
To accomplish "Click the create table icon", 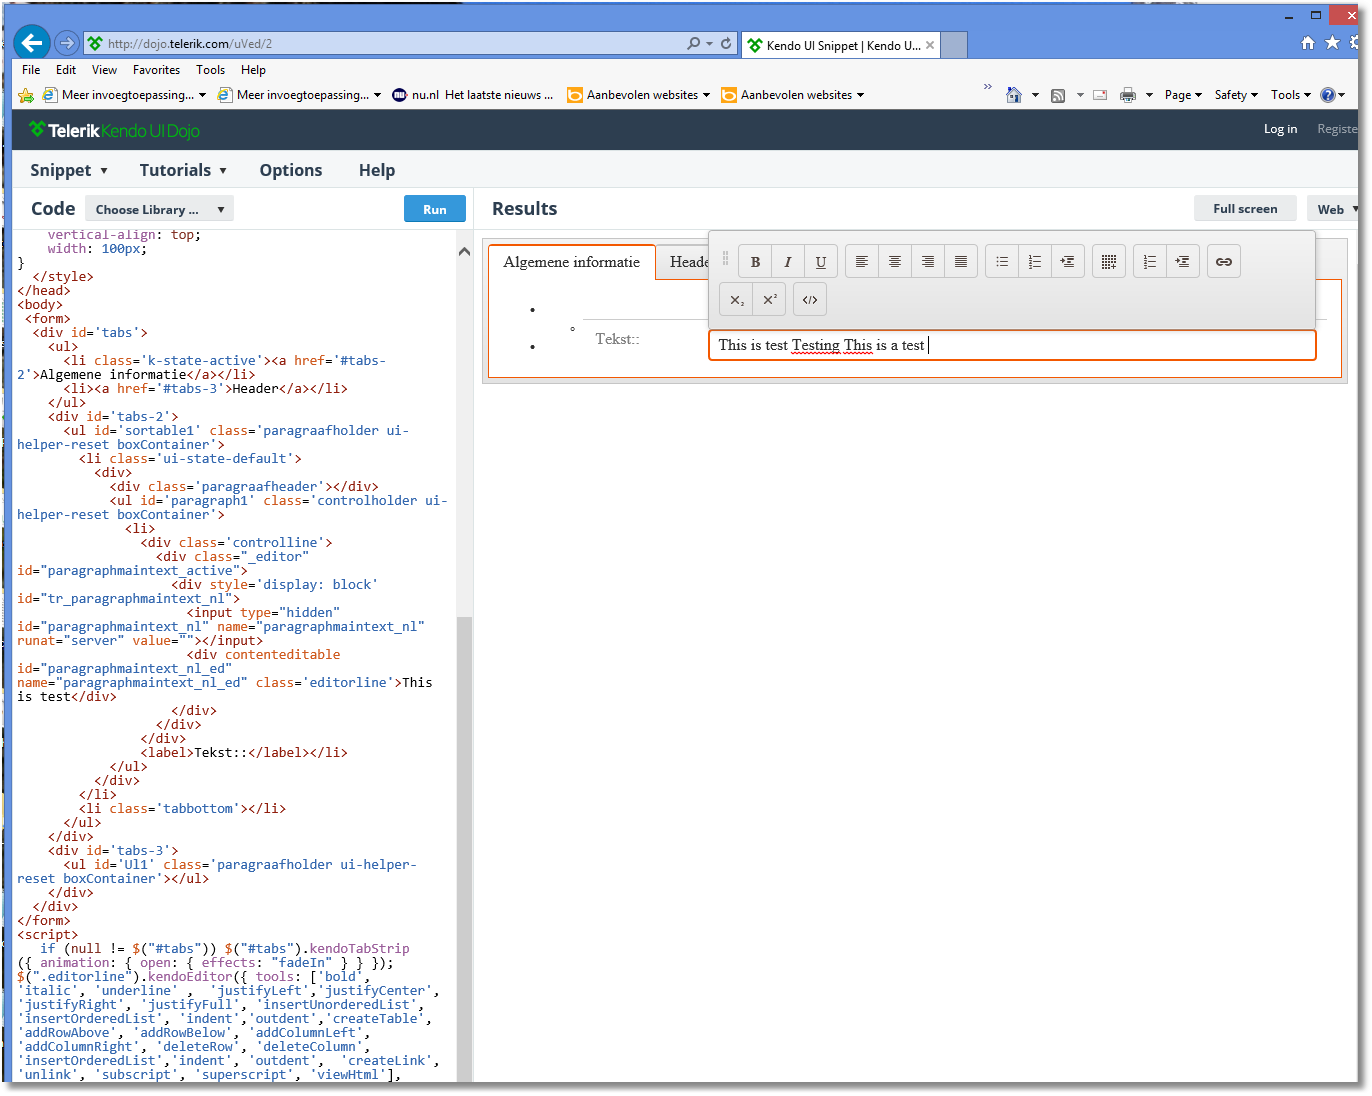I will [1108, 262].
